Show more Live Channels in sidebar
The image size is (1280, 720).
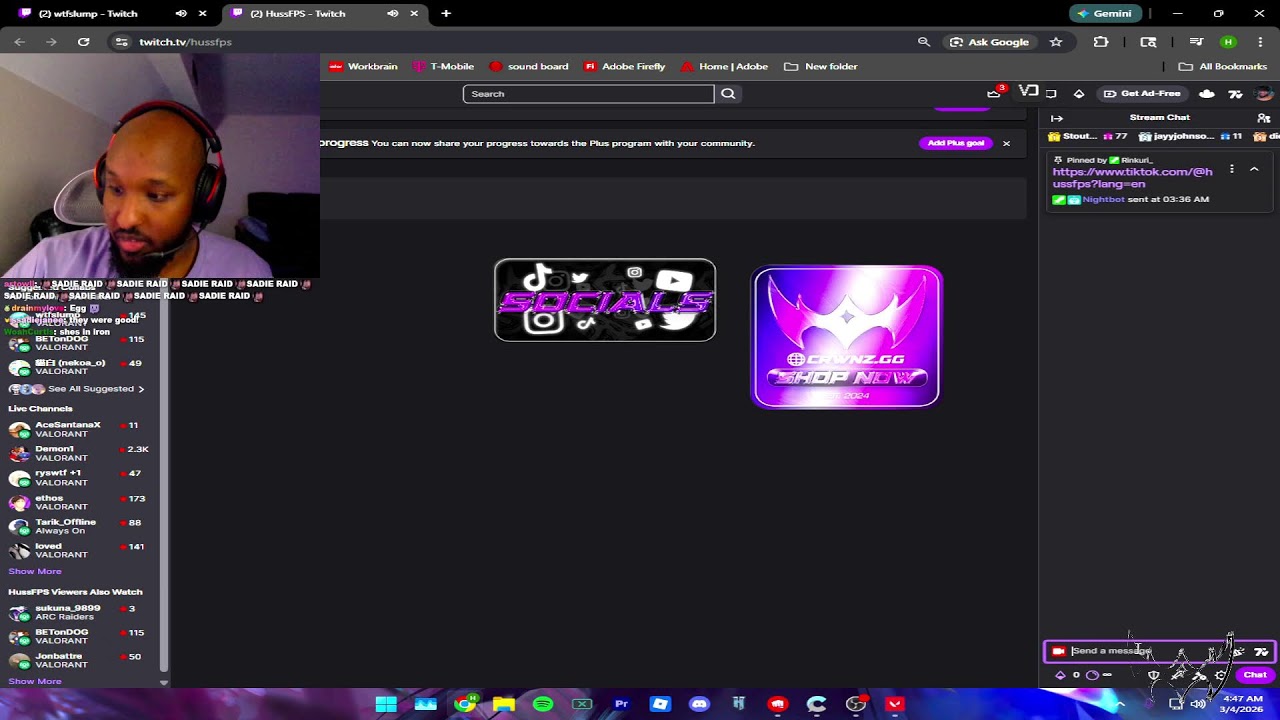35,572
